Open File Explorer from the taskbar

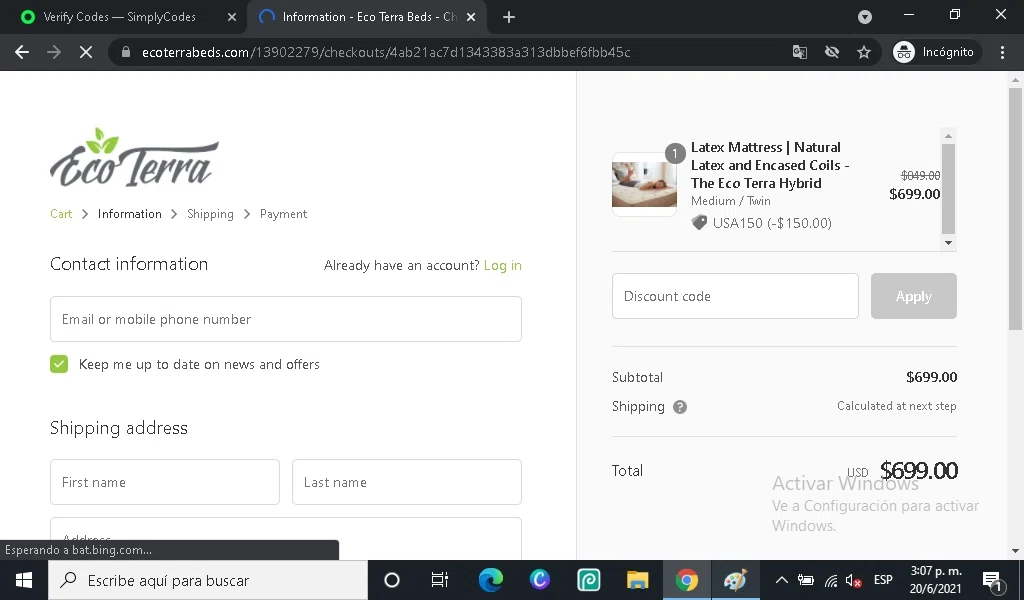[637, 580]
